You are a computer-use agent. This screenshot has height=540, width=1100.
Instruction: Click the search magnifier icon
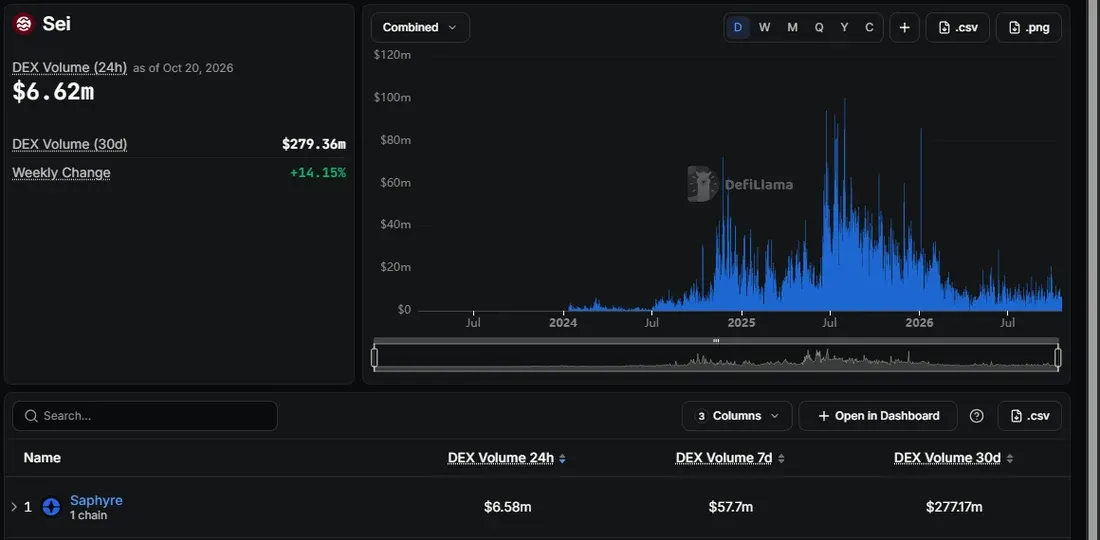point(31,416)
